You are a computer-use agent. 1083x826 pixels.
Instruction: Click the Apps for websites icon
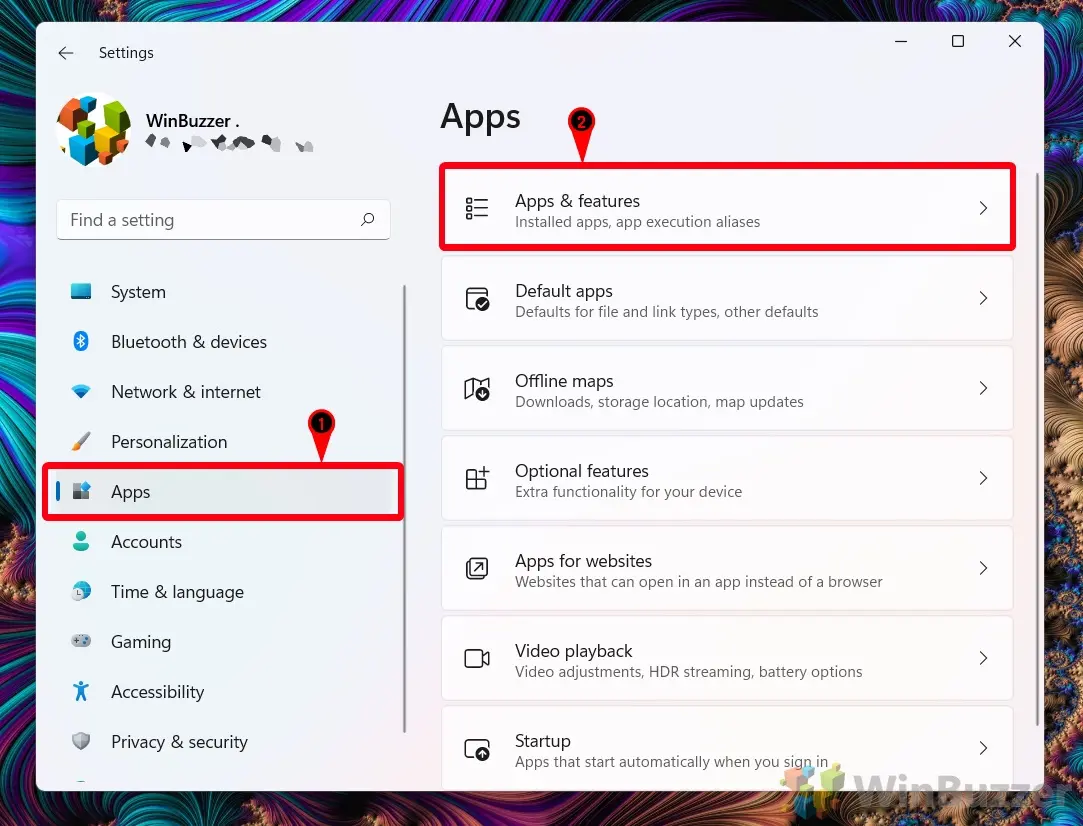(x=477, y=568)
